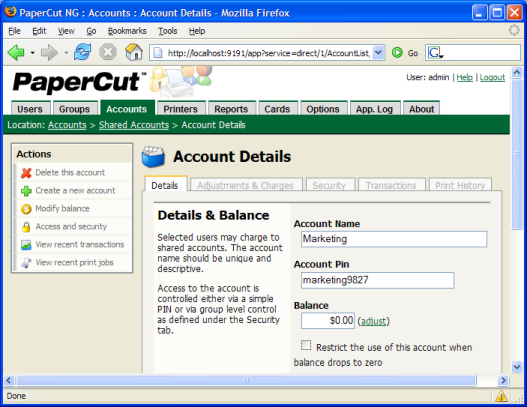Open the Back button history dropdown arrow
Image resolution: width=527 pixels, height=407 pixels.
(32, 53)
